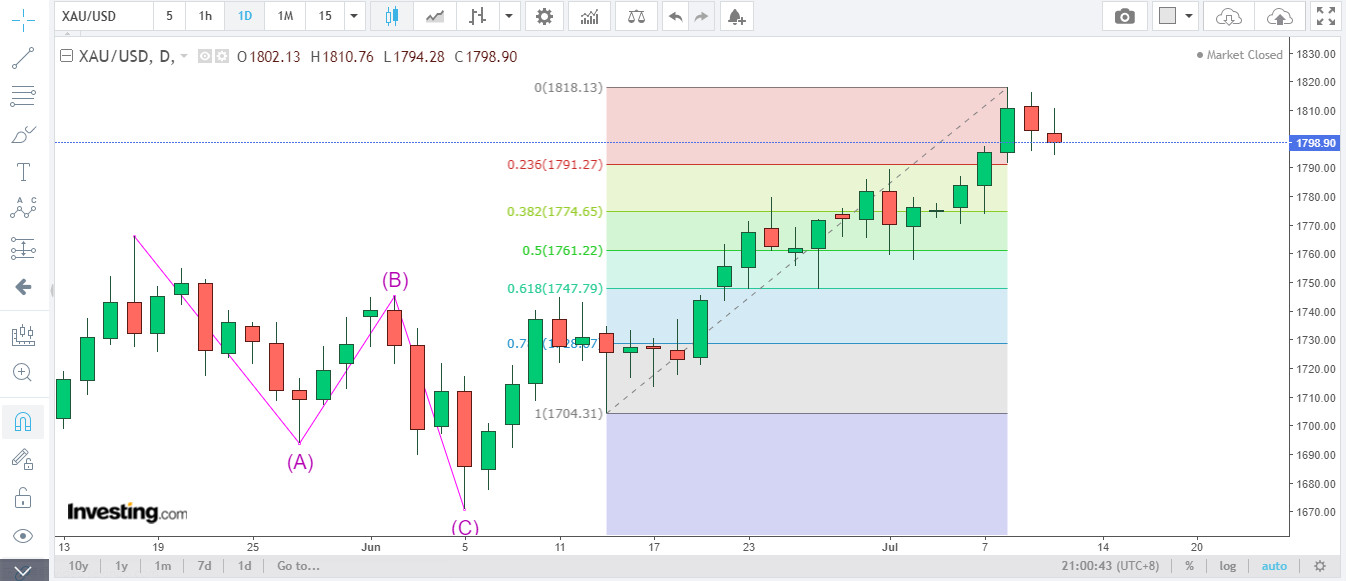Set time range to 10y
Image resolution: width=1363 pixels, height=581 pixels.
(78, 566)
